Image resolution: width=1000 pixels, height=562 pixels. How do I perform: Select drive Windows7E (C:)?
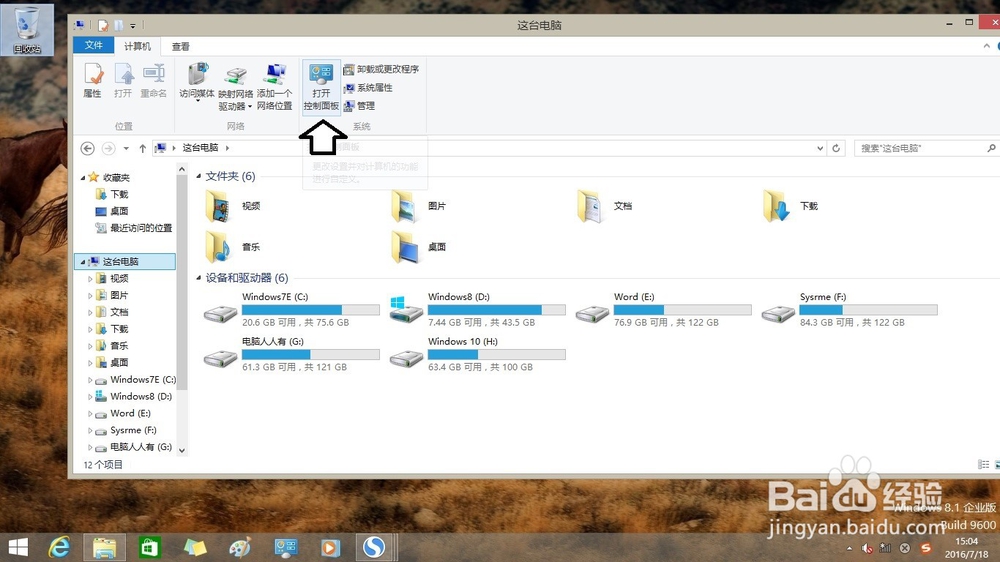(291, 309)
